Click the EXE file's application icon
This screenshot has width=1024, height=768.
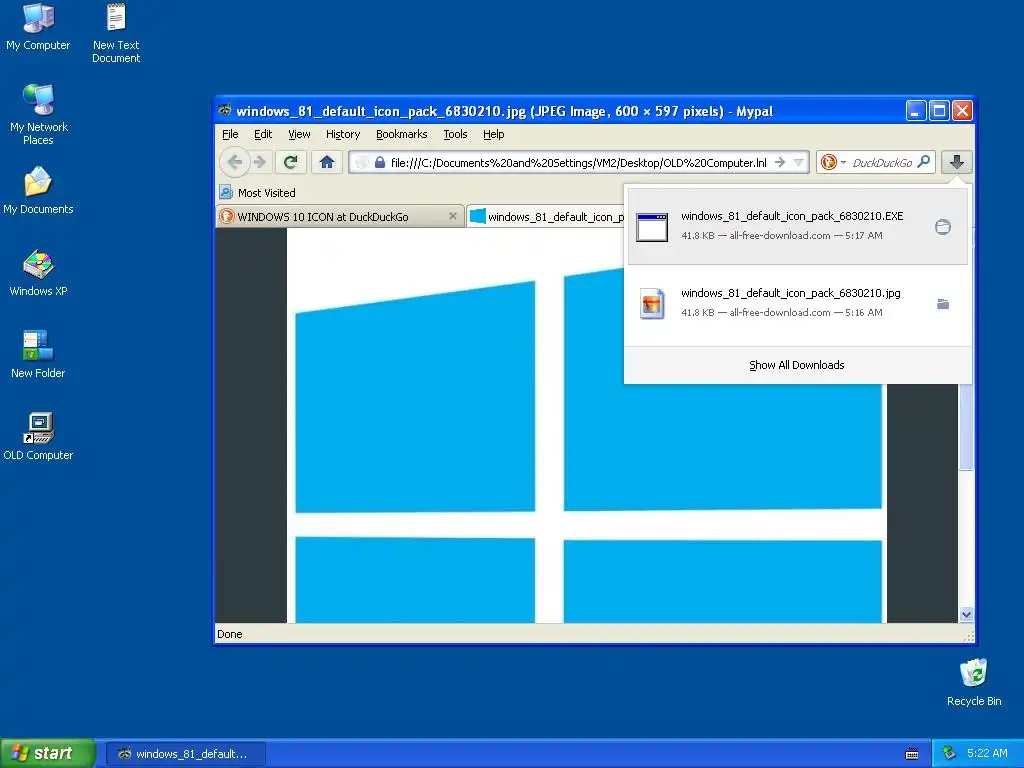[x=652, y=227]
